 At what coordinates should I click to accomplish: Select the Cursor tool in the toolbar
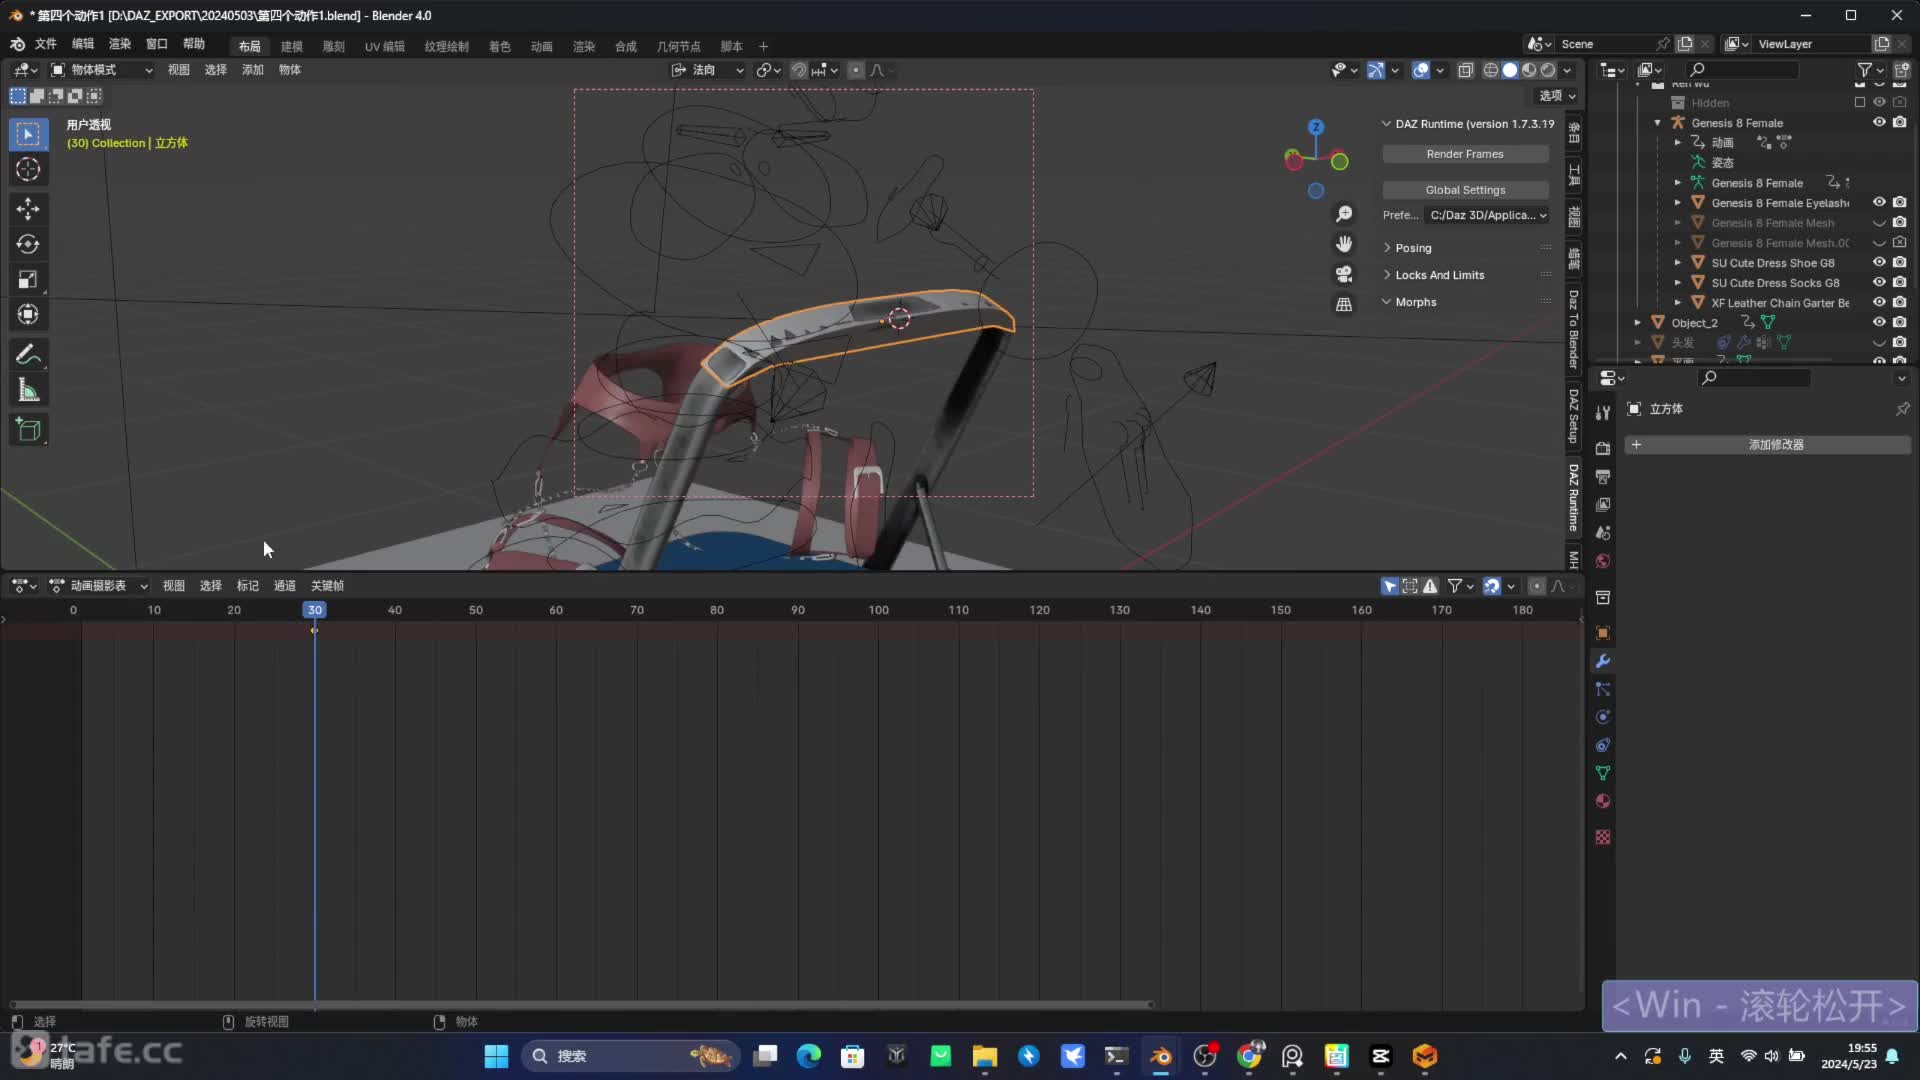[28, 169]
